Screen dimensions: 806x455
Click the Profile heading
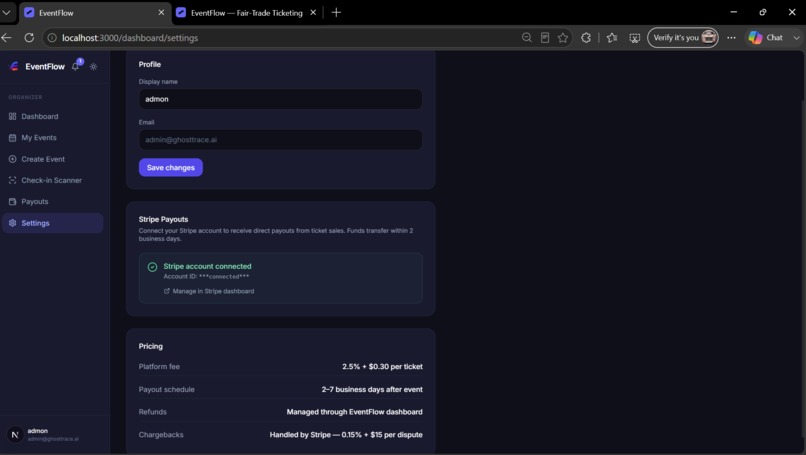coord(150,64)
